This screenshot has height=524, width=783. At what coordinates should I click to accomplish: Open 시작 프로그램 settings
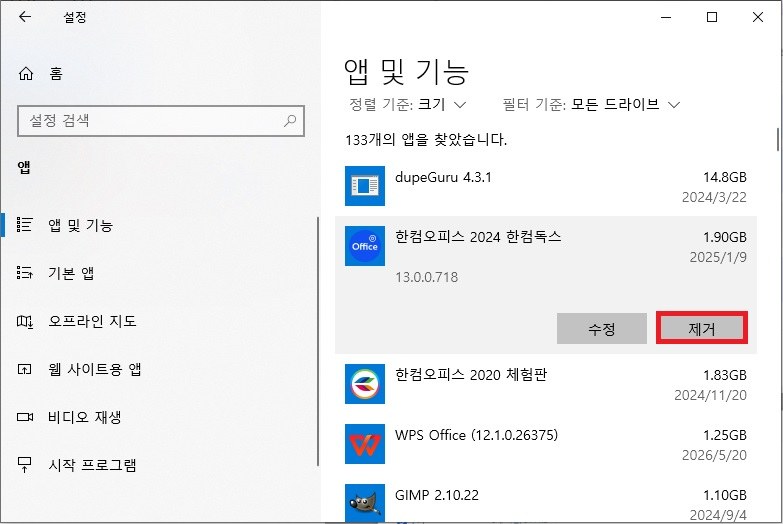[92, 465]
